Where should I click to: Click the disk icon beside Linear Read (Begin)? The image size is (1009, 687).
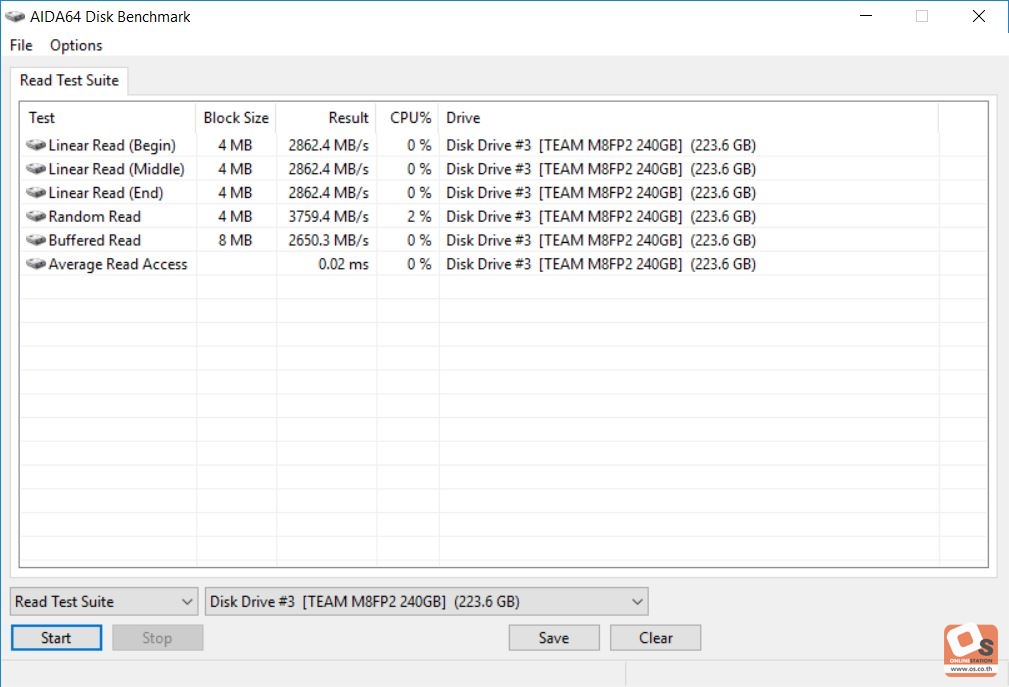coord(36,145)
